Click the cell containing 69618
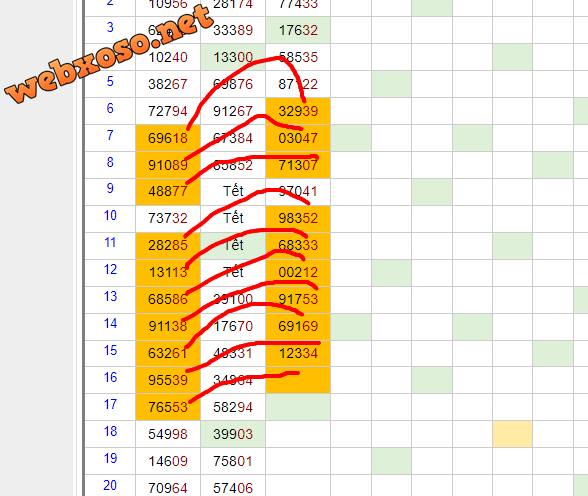This screenshot has width=588, height=496. coord(168,138)
